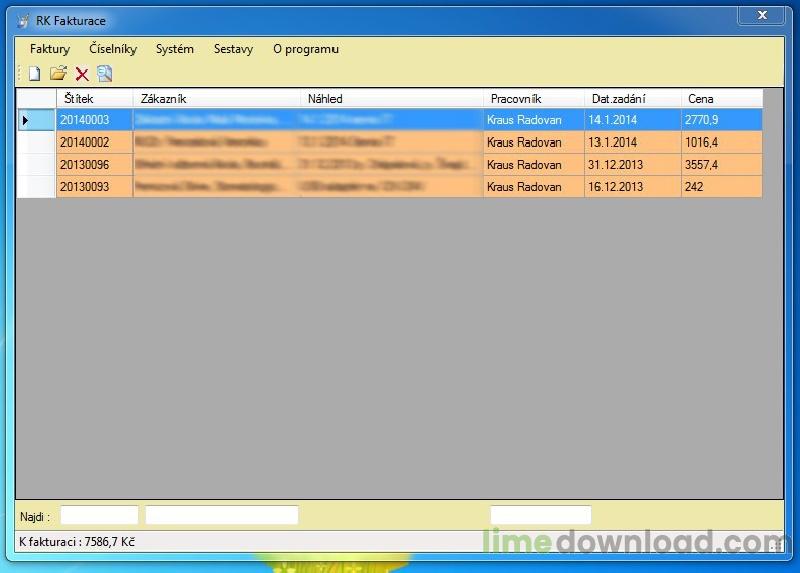Image resolution: width=800 pixels, height=573 pixels.
Task: Click the Dat.zadání column header
Action: (x=632, y=99)
